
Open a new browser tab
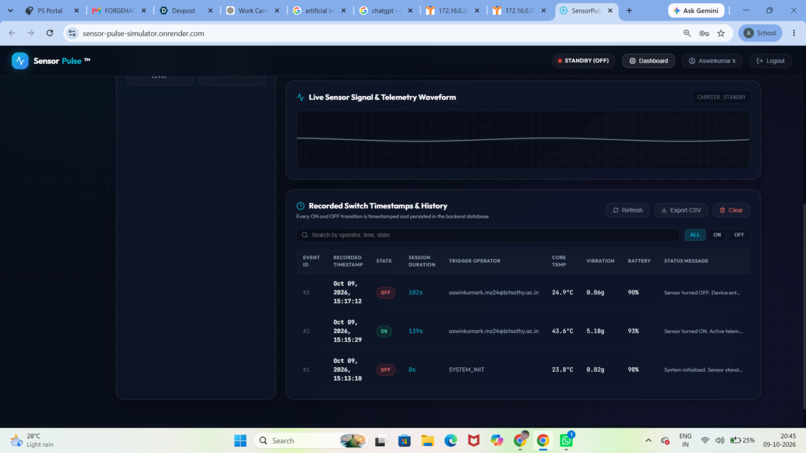click(x=629, y=10)
